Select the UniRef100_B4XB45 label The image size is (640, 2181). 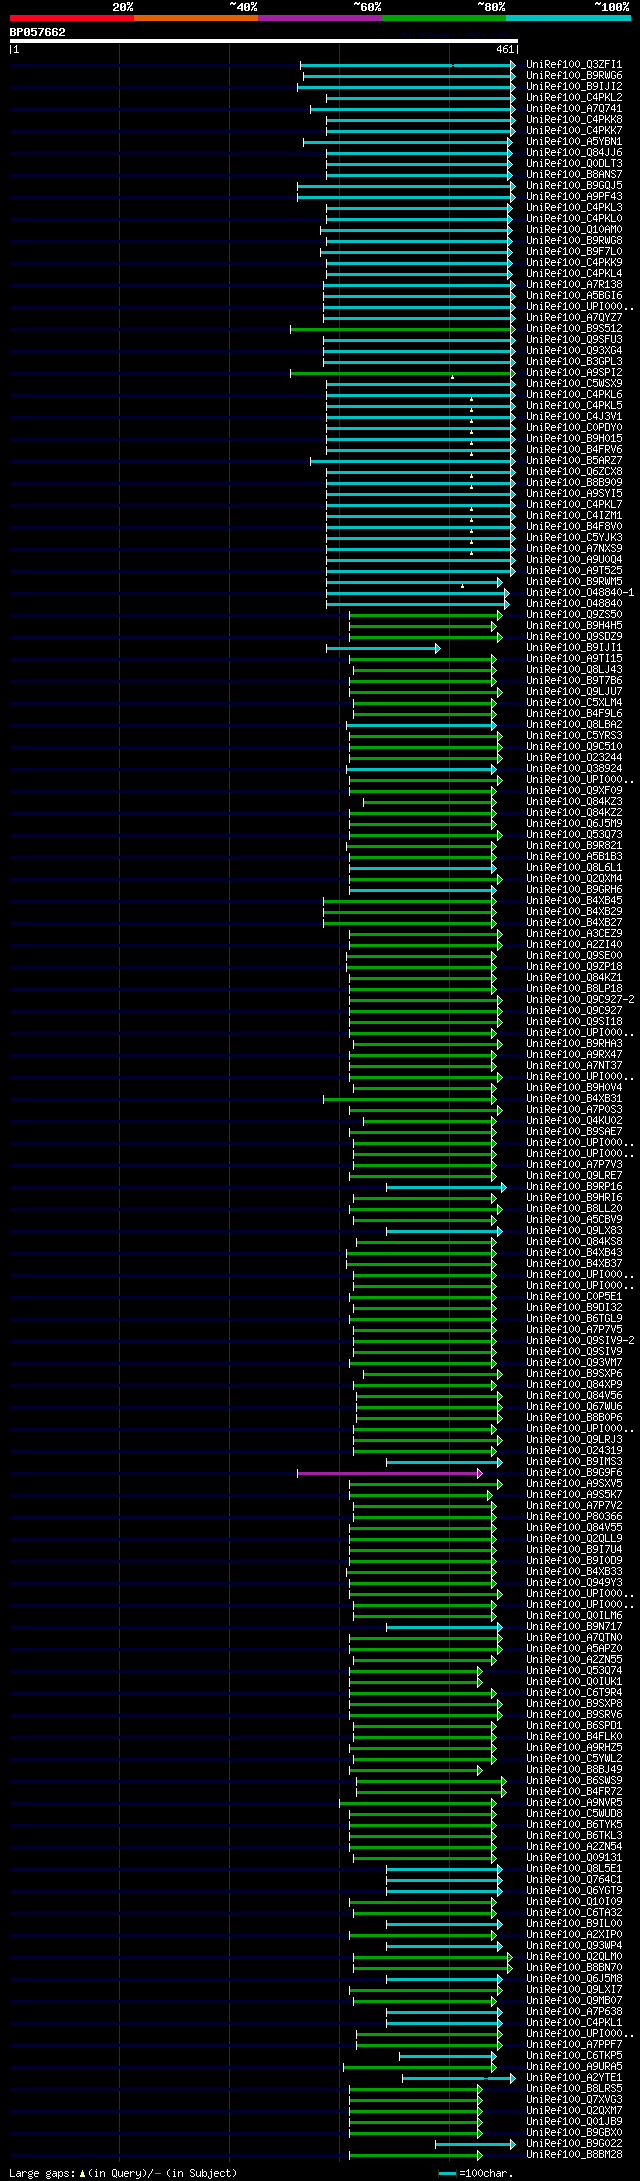(574, 901)
